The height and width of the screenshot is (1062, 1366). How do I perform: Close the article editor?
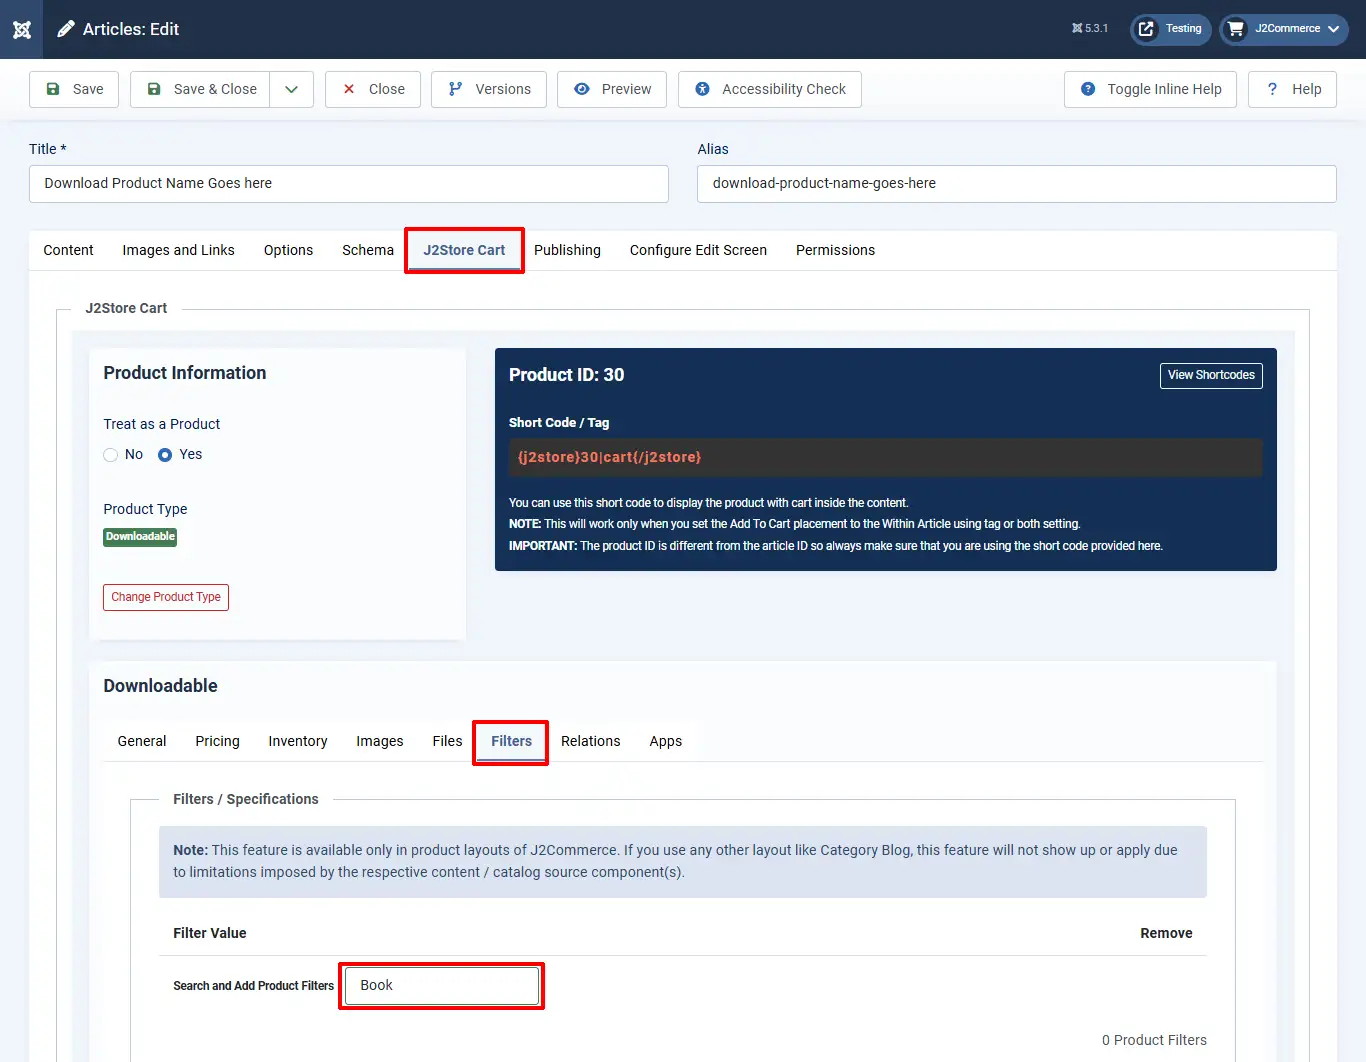pyautogui.click(x=373, y=89)
